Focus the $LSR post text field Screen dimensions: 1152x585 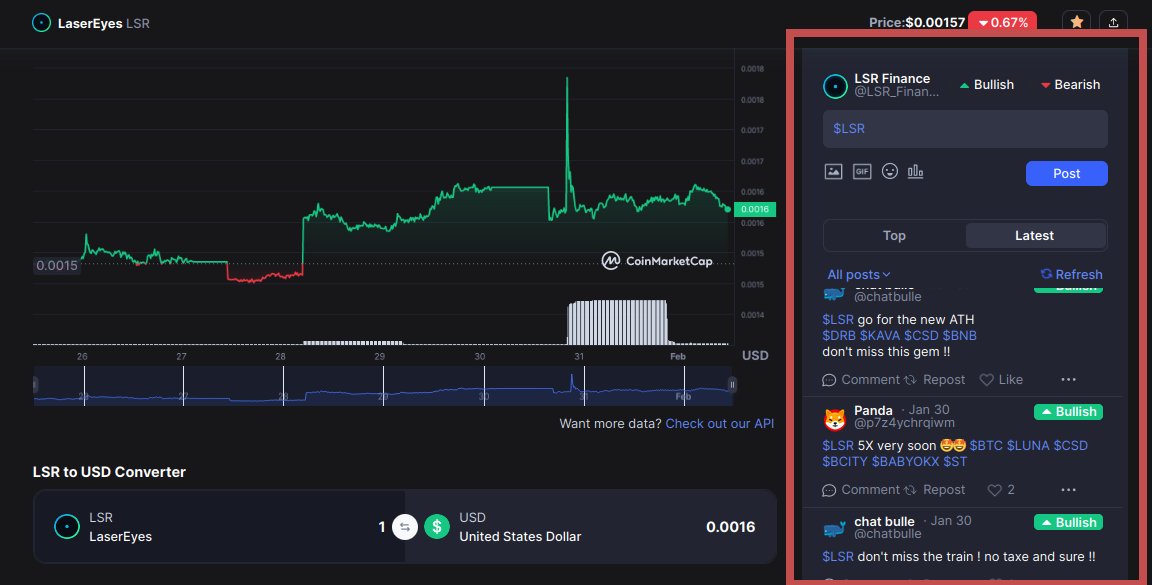pyautogui.click(x=965, y=129)
